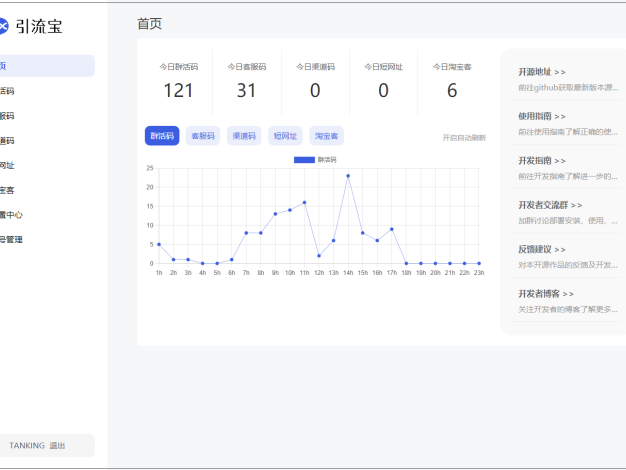Click the 12h x-axis label
Viewport: 626px width, 470px height.
(319, 273)
